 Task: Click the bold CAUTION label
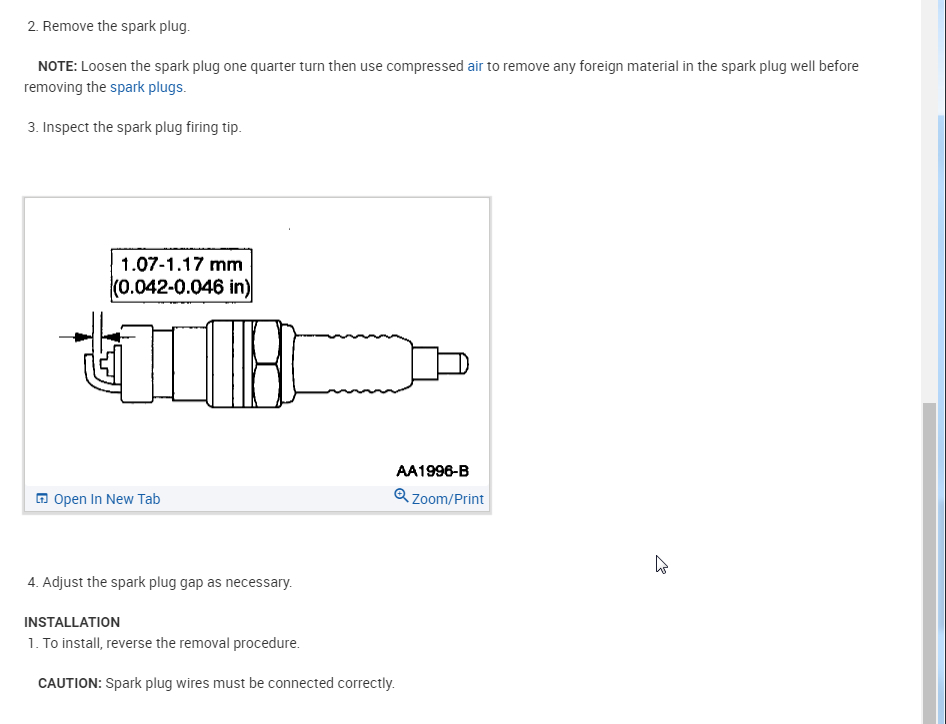[70, 683]
